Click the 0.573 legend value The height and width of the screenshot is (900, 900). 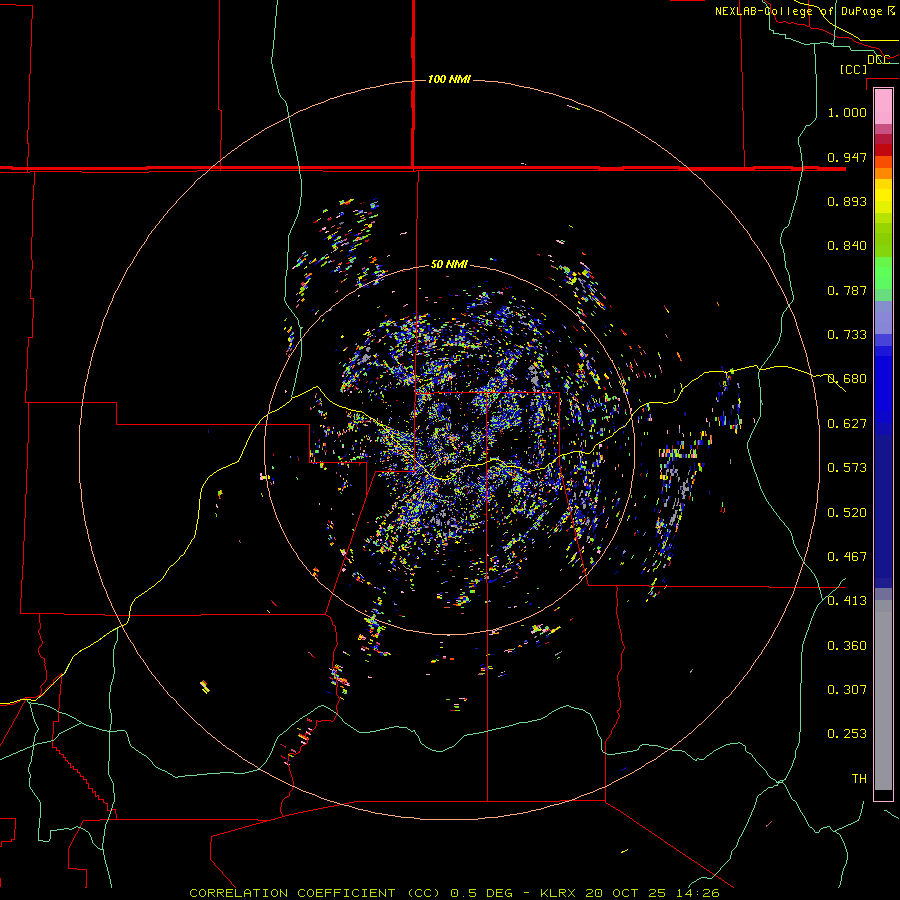tap(847, 468)
